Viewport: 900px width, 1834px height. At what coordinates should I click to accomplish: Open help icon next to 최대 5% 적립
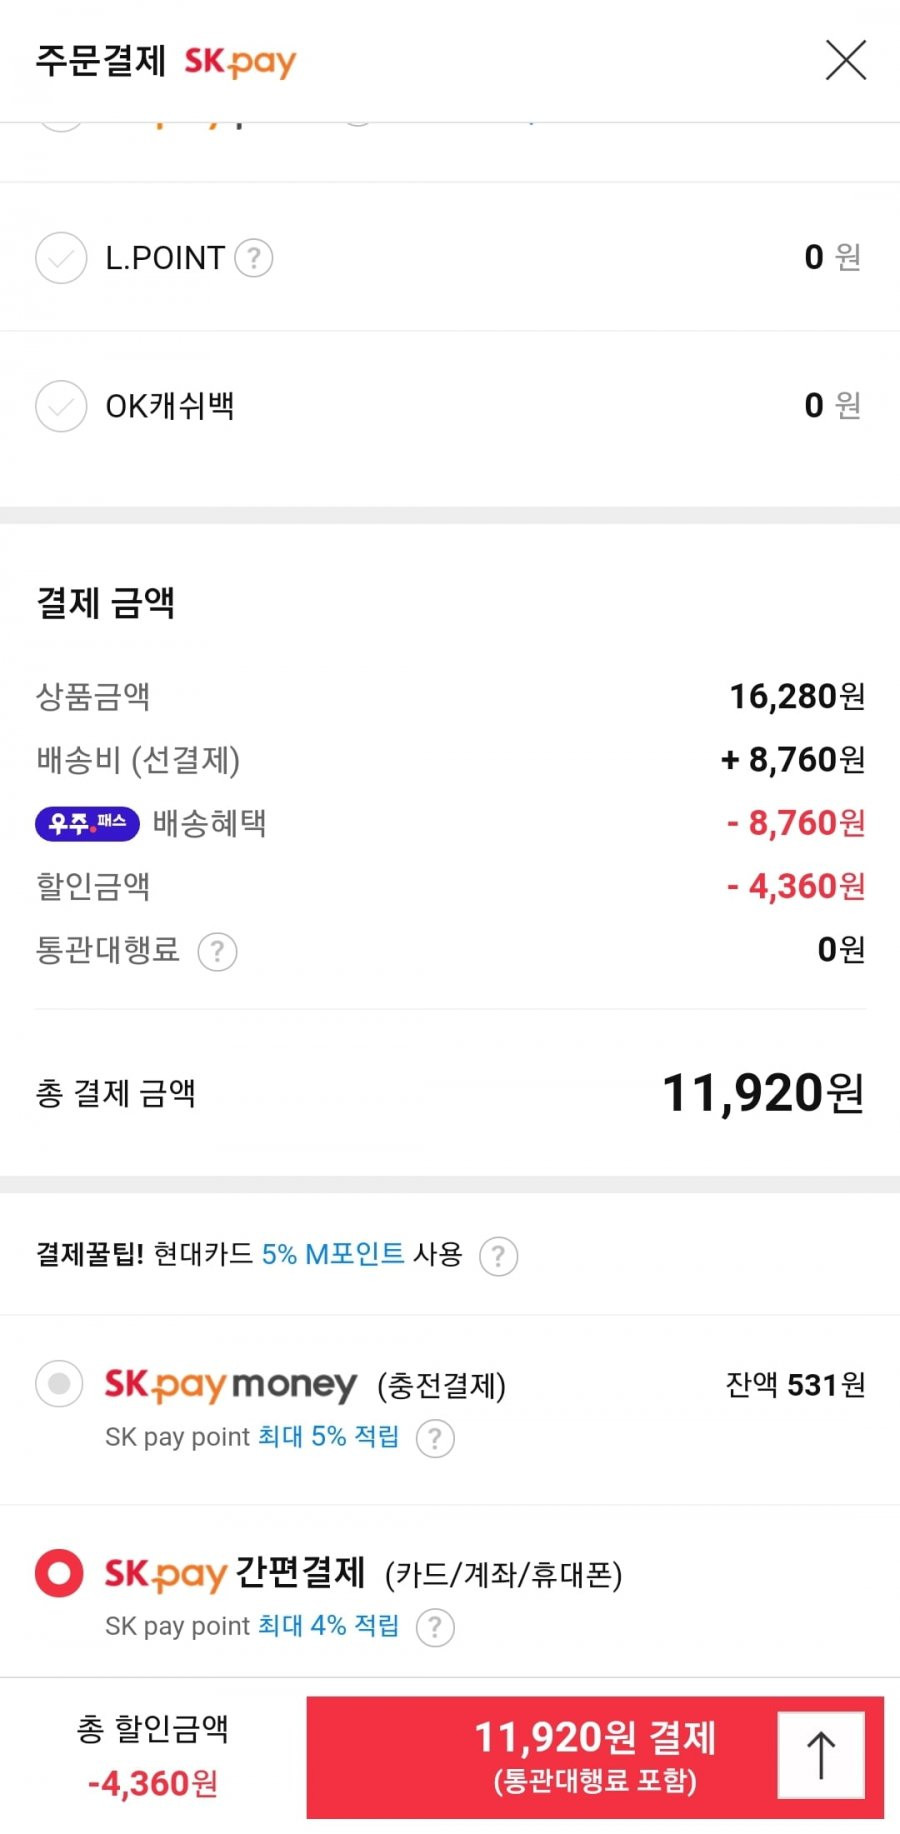[x=434, y=1438]
